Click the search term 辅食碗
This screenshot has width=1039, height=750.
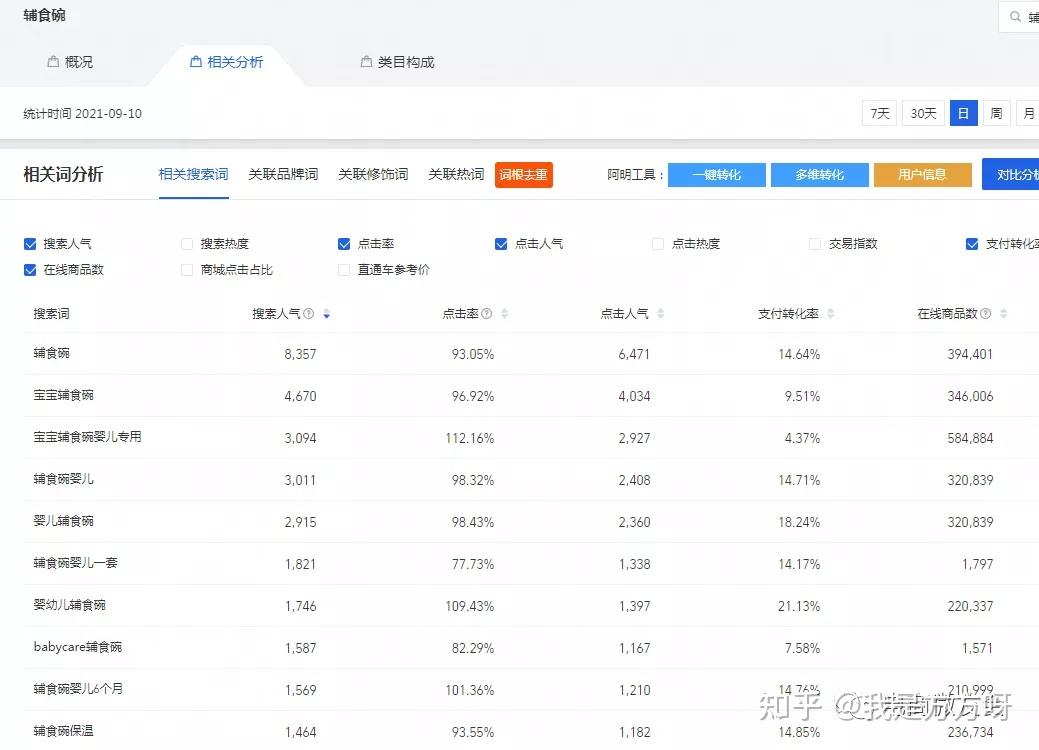(x=52, y=353)
